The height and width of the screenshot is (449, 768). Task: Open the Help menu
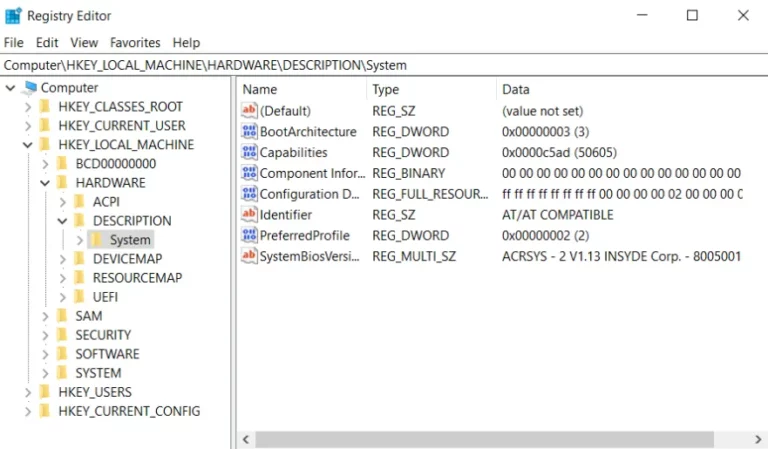[186, 43]
